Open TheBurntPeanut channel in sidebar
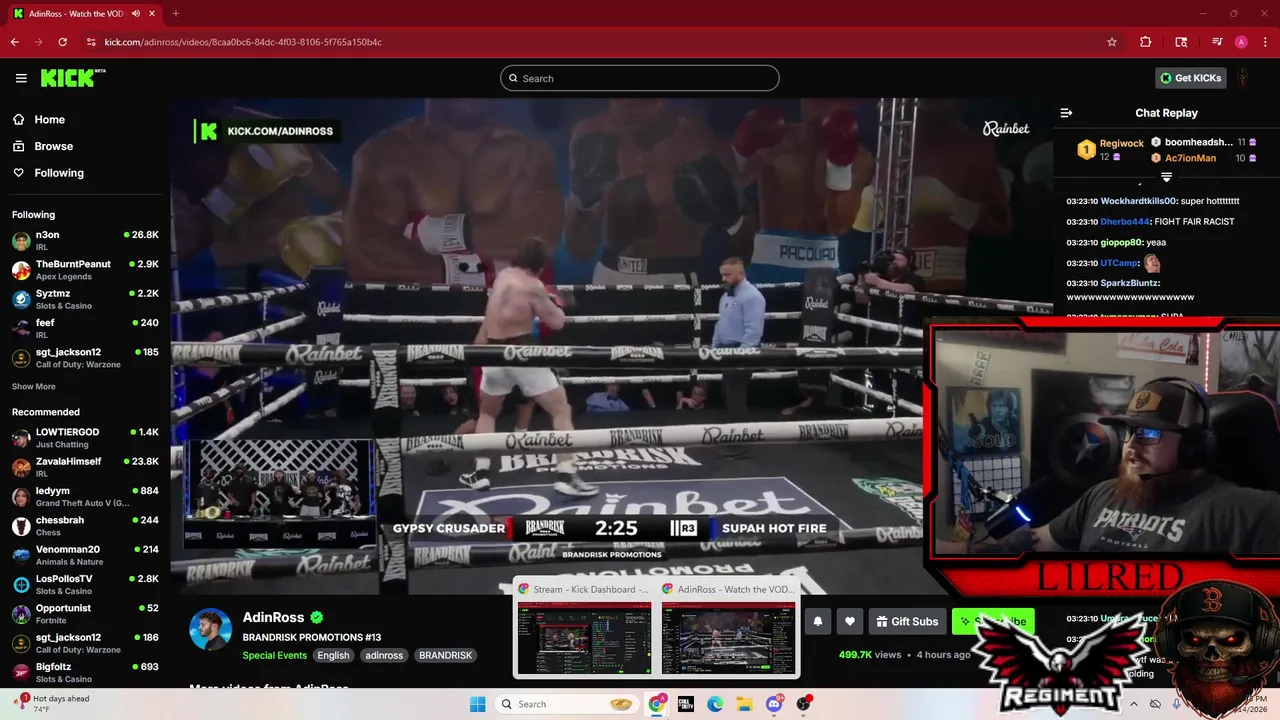 [85, 270]
